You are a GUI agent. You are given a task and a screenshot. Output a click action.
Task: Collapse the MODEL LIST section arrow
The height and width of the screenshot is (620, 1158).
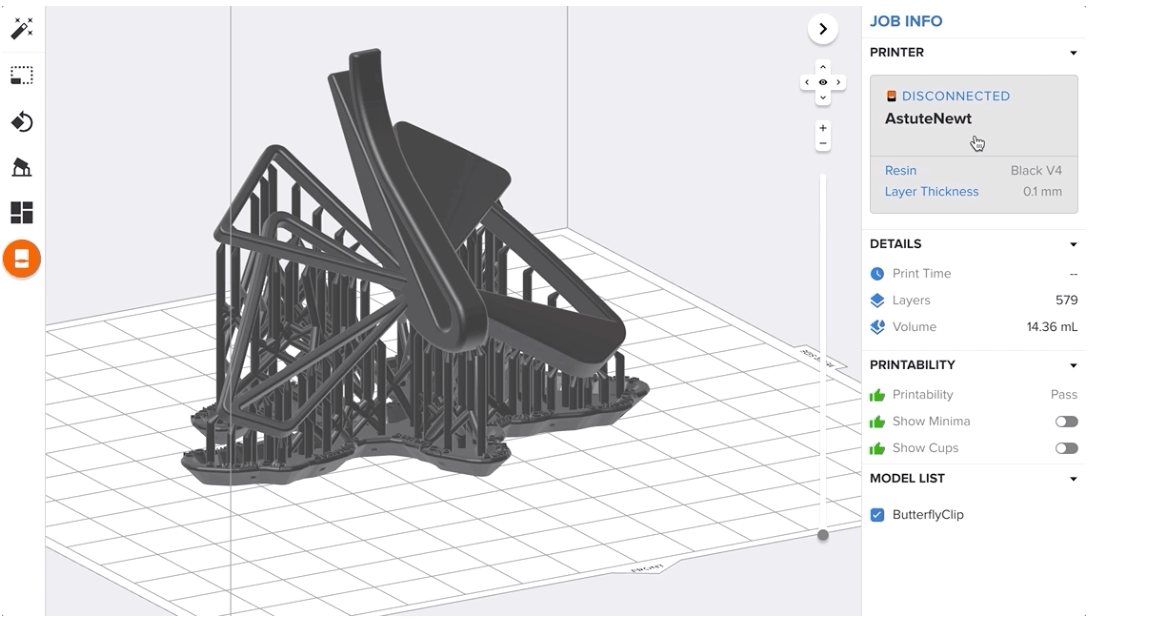pos(1074,479)
